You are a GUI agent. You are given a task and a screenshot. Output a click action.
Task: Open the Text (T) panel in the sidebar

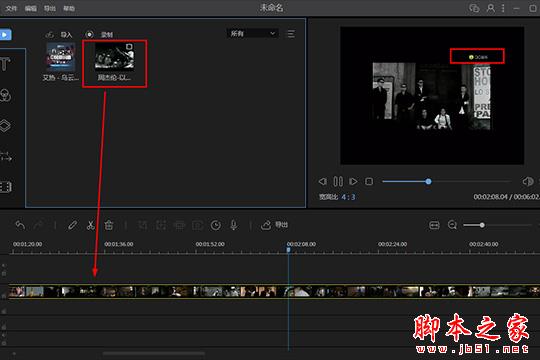5,64
